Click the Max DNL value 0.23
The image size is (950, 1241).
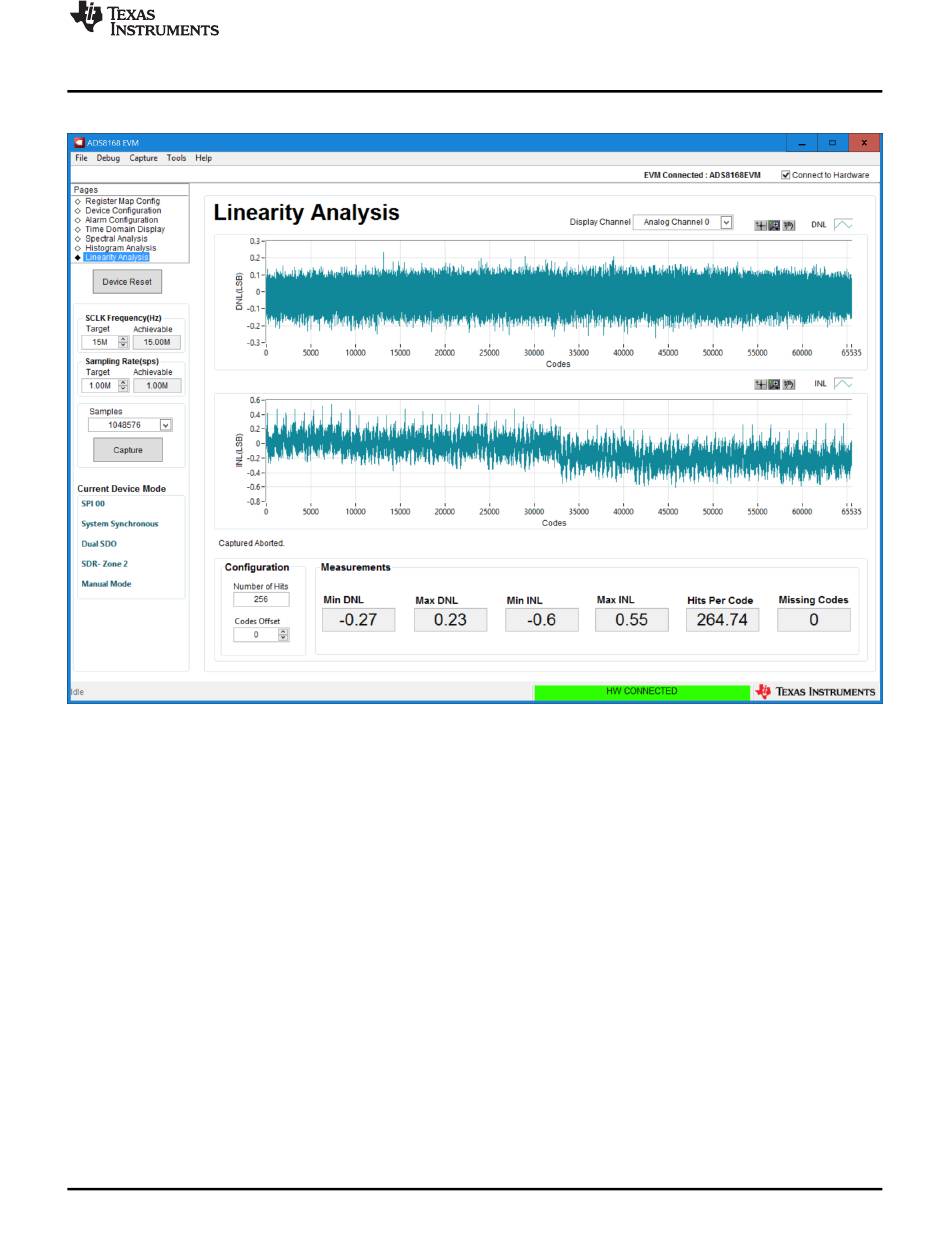450,620
